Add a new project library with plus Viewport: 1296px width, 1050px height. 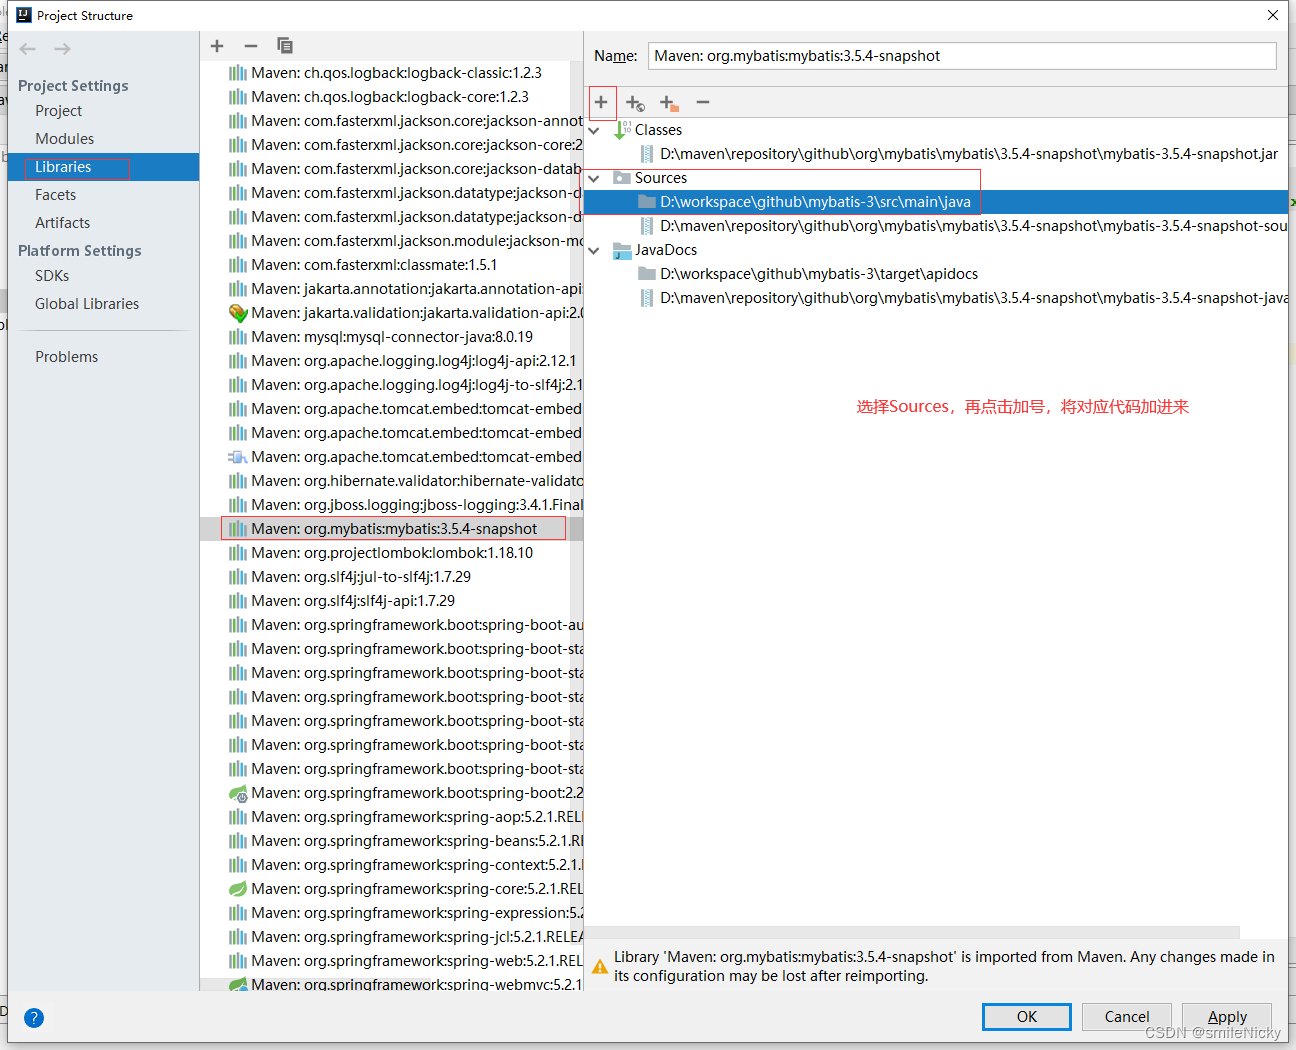coord(217,46)
